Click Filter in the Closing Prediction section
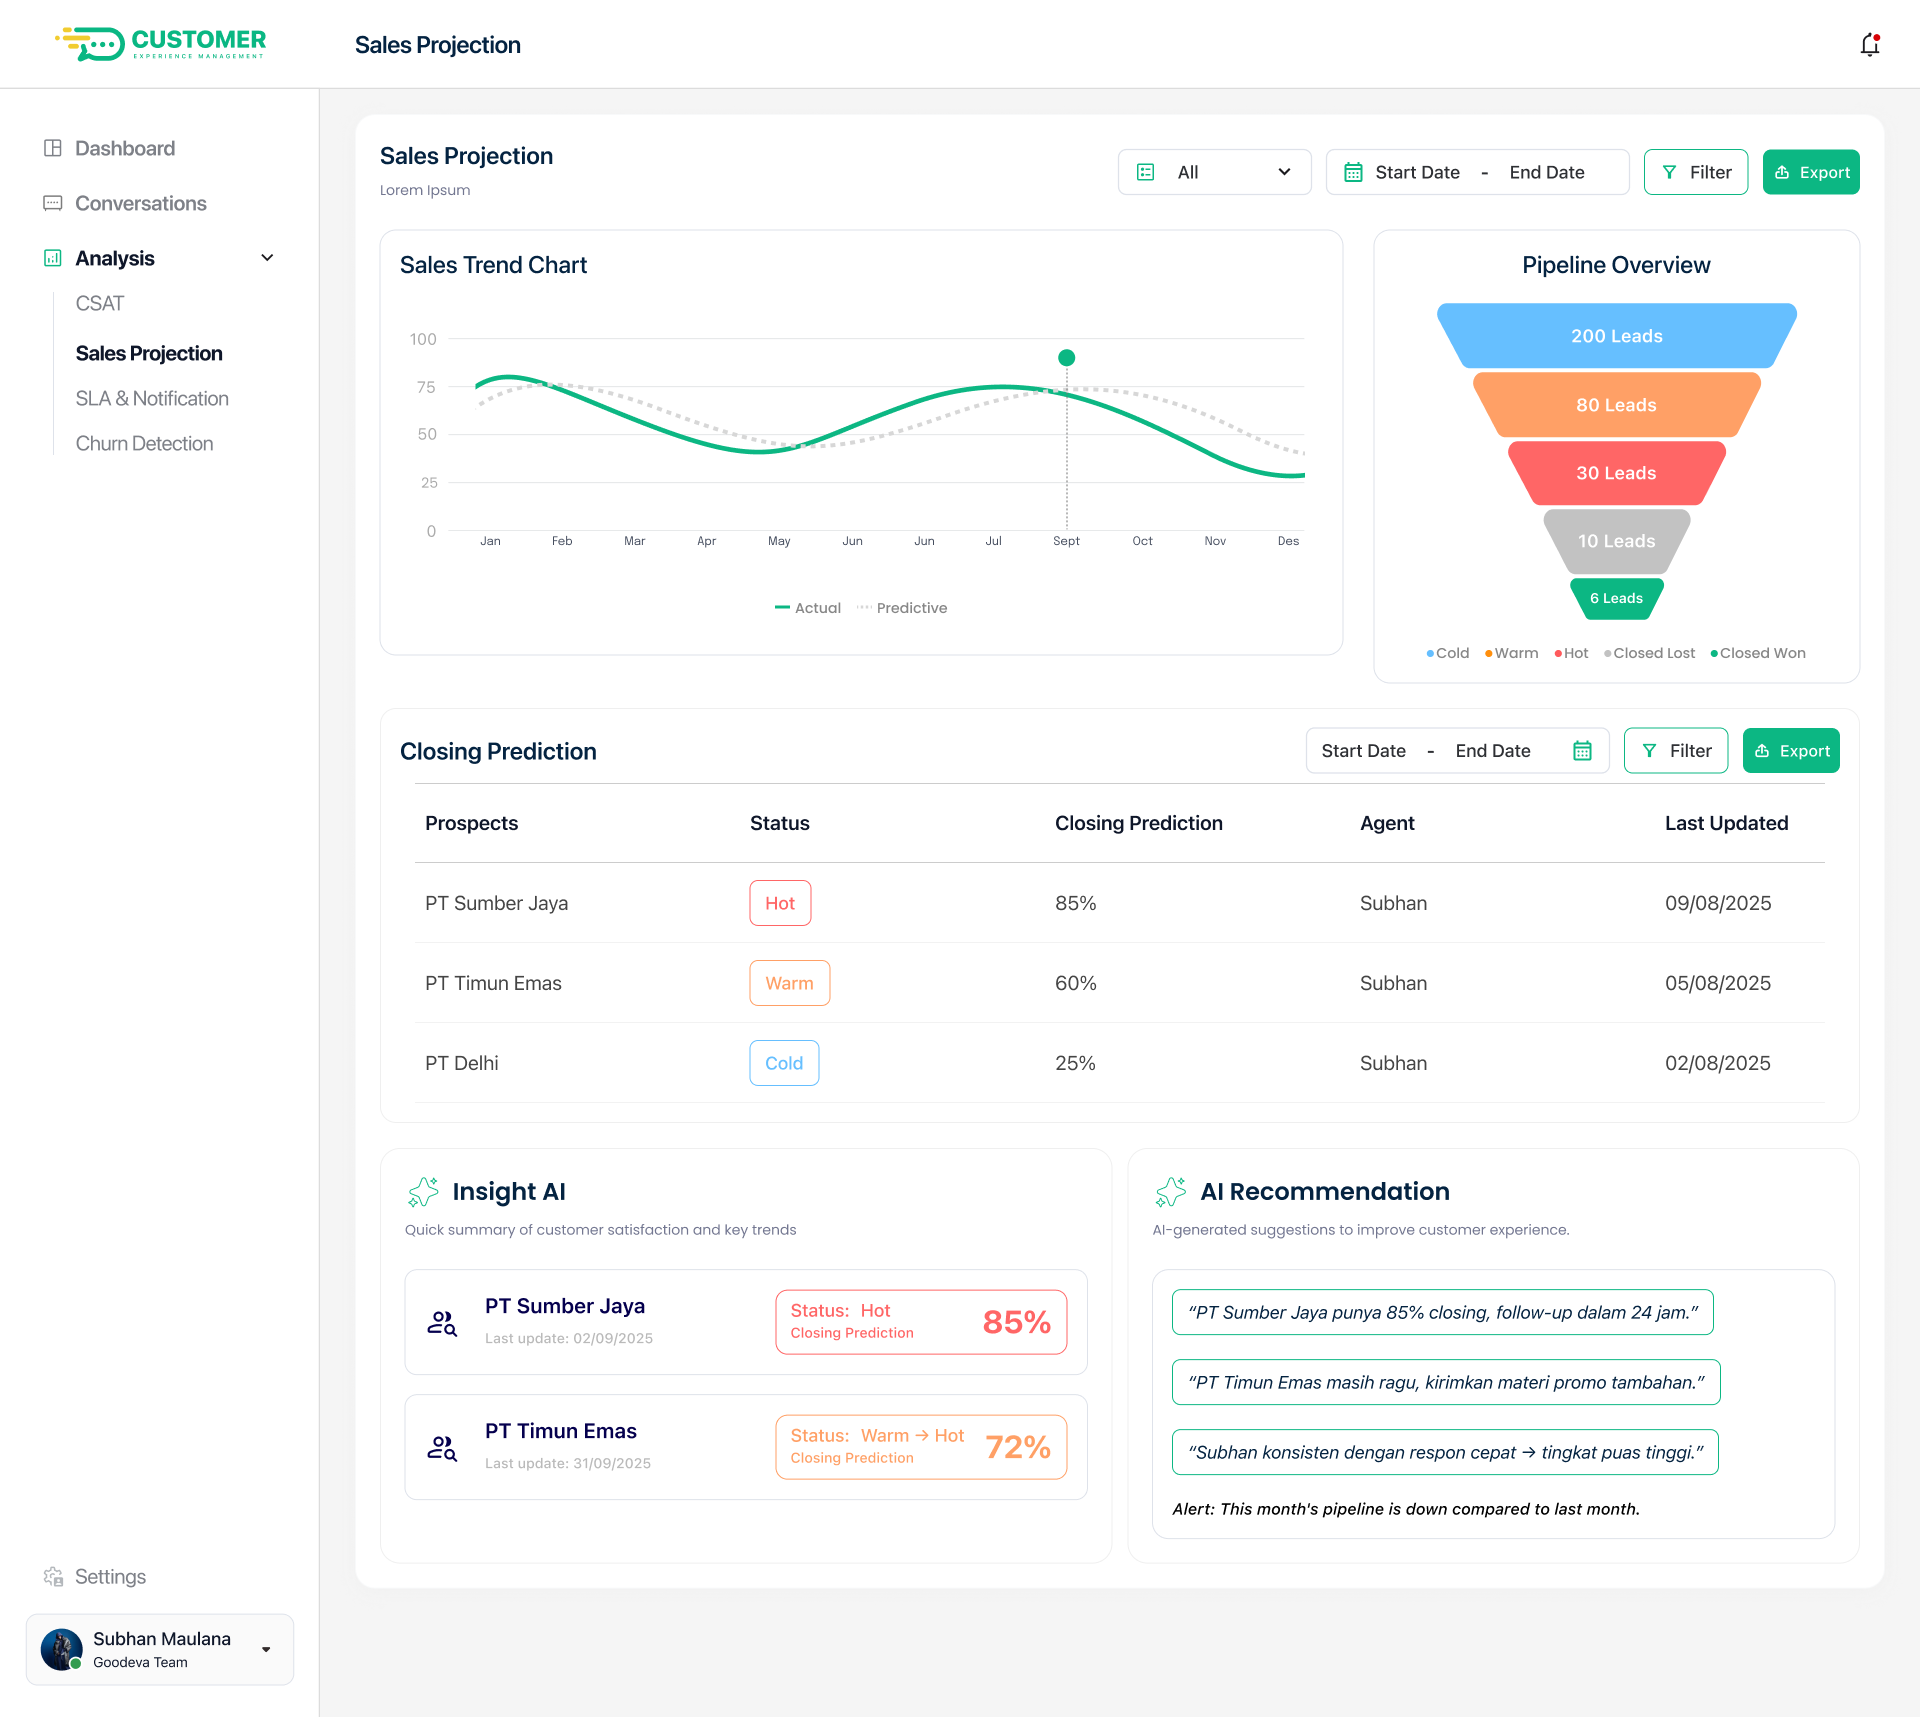Viewport: 1920px width, 1717px height. pos(1676,751)
